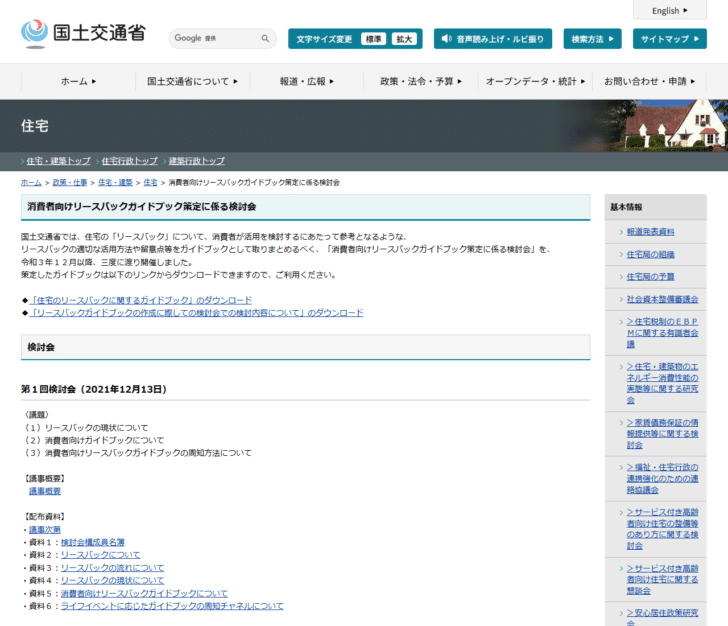This screenshot has height=626, width=728.
Task: Open 国土交通省について menu
Action: (192, 81)
